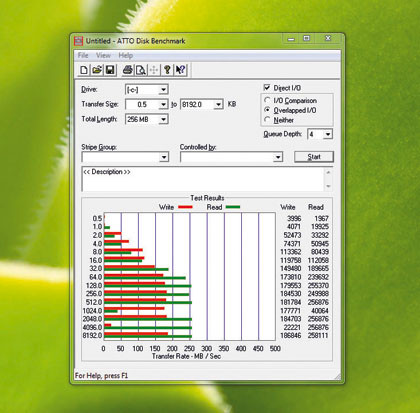The width and height of the screenshot is (420, 413).
Task: Click the Transfer Rate - MB / Sec axis label
Action: click(186, 356)
